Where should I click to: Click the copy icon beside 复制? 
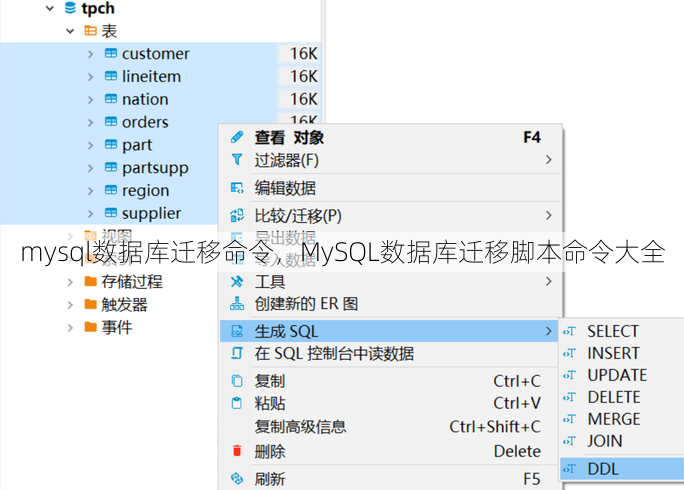[x=237, y=381]
